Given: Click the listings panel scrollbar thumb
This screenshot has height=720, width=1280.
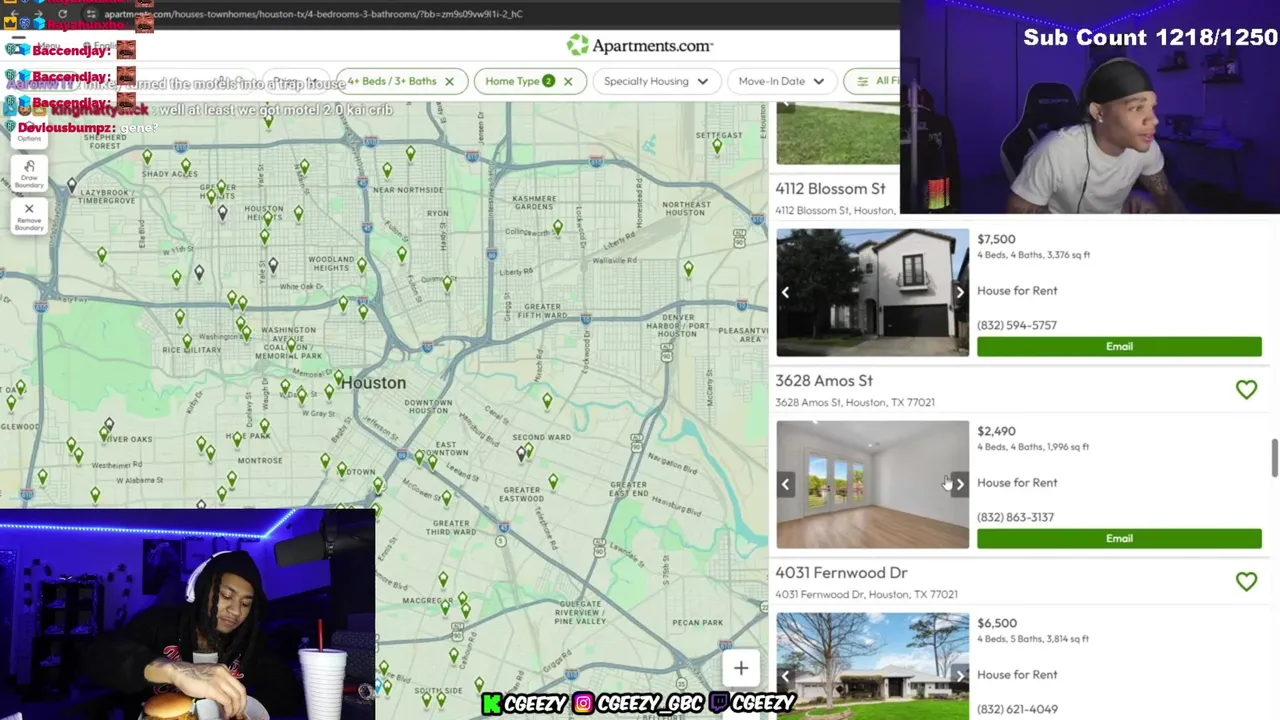Looking at the screenshot, I should click(x=1274, y=458).
